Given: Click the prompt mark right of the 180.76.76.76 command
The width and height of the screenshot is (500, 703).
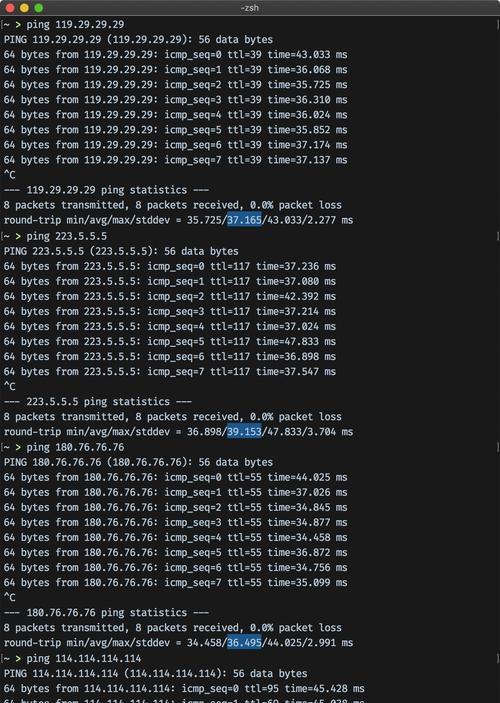Looking at the screenshot, I should coord(498,447).
